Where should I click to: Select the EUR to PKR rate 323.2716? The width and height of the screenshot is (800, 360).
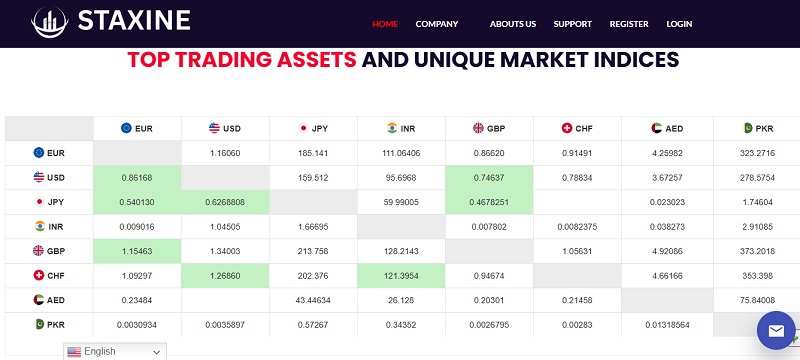coord(757,153)
